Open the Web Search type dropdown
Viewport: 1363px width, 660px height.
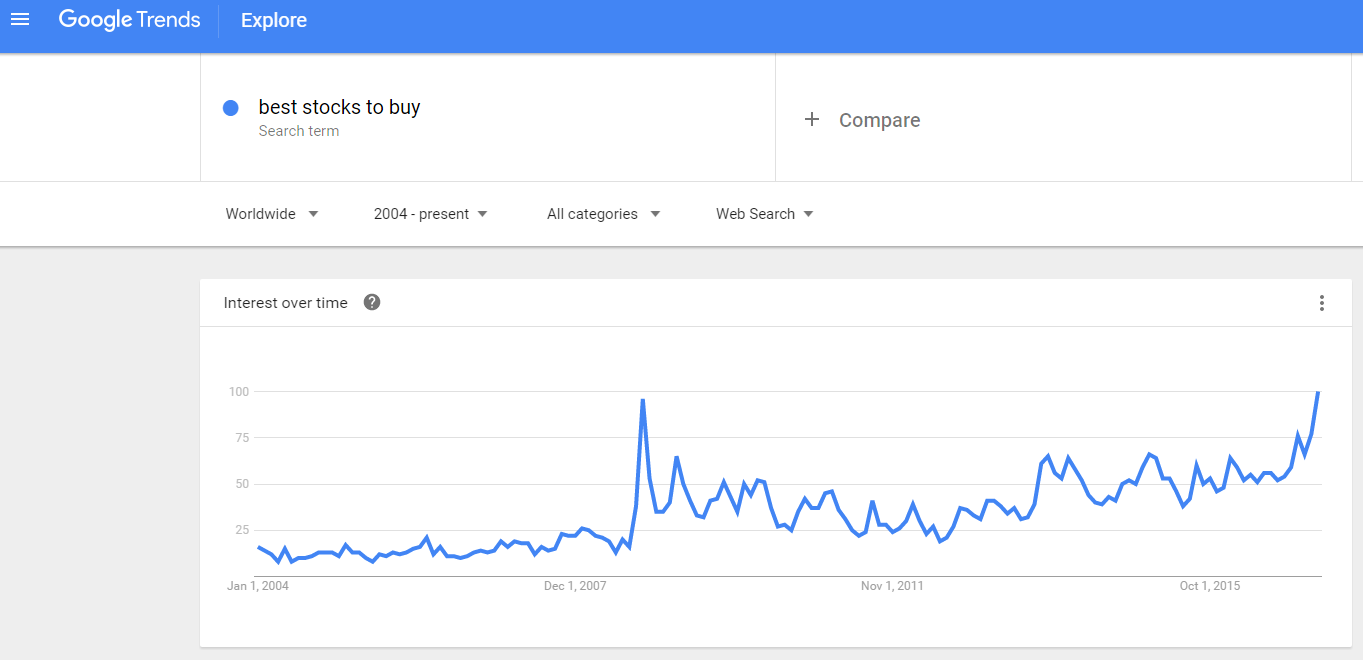point(764,214)
